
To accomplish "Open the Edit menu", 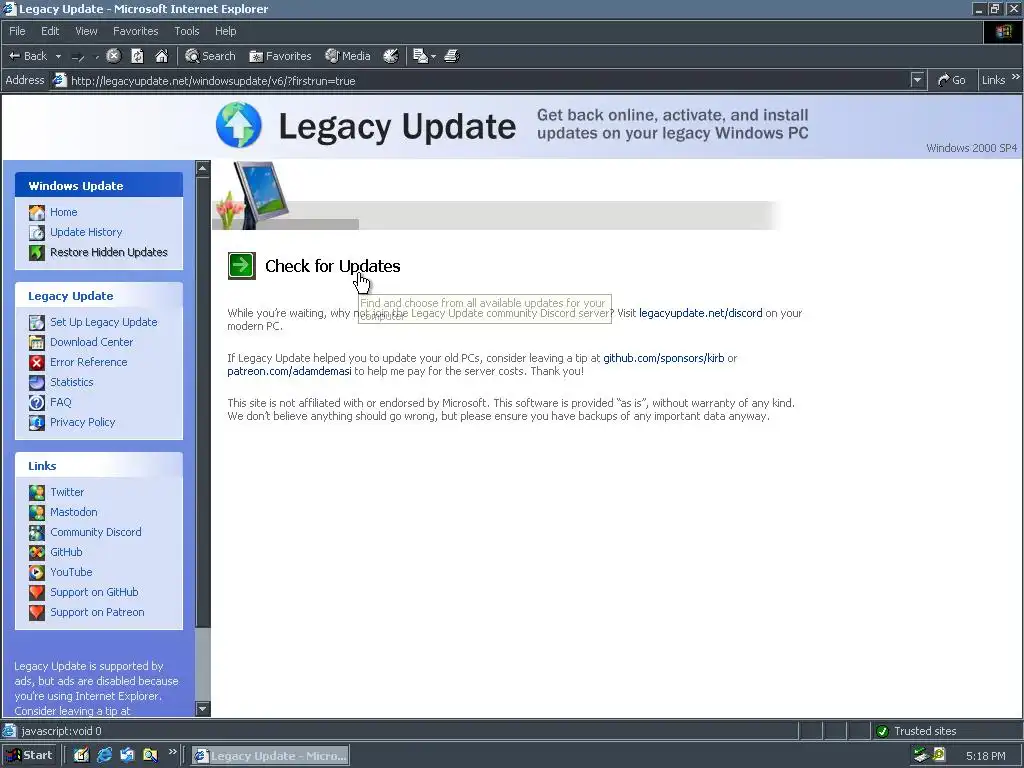I will (x=50, y=31).
